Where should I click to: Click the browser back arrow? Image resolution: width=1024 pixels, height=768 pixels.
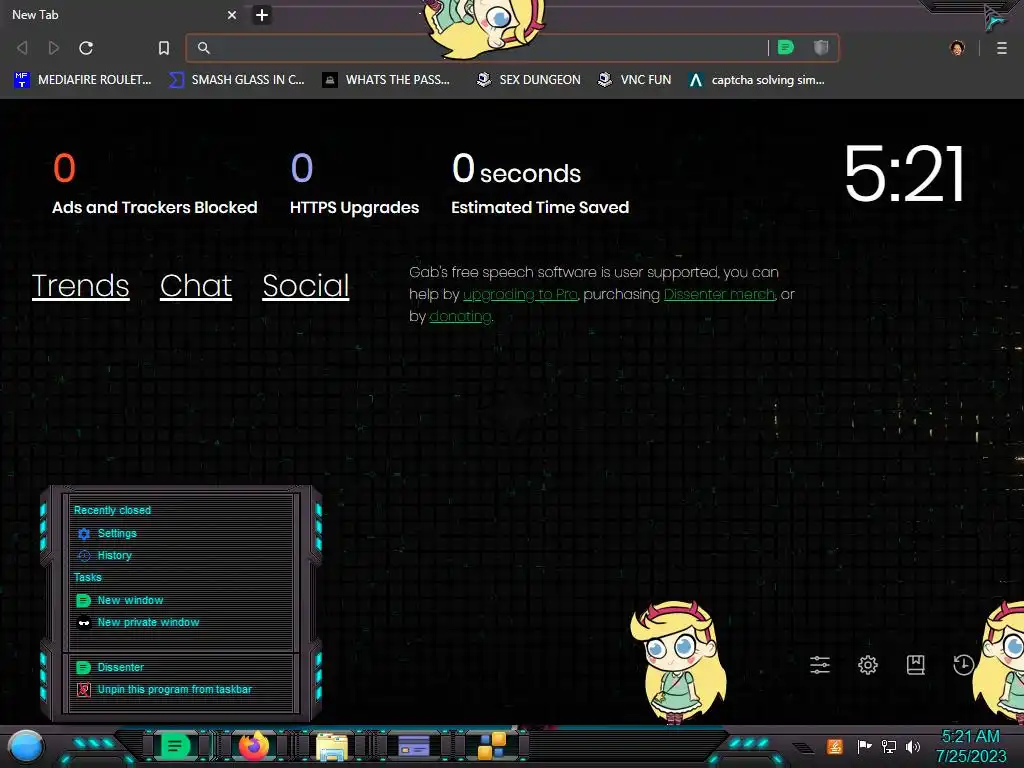[x=22, y=48]
